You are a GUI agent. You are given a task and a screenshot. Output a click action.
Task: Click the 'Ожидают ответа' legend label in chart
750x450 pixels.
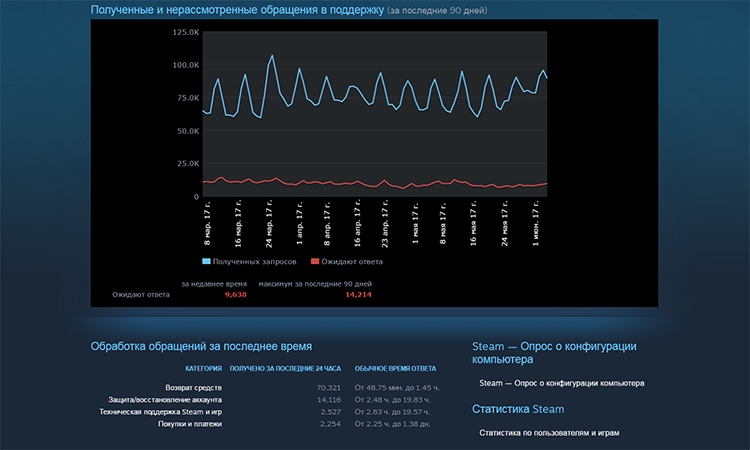pos(352,262)
